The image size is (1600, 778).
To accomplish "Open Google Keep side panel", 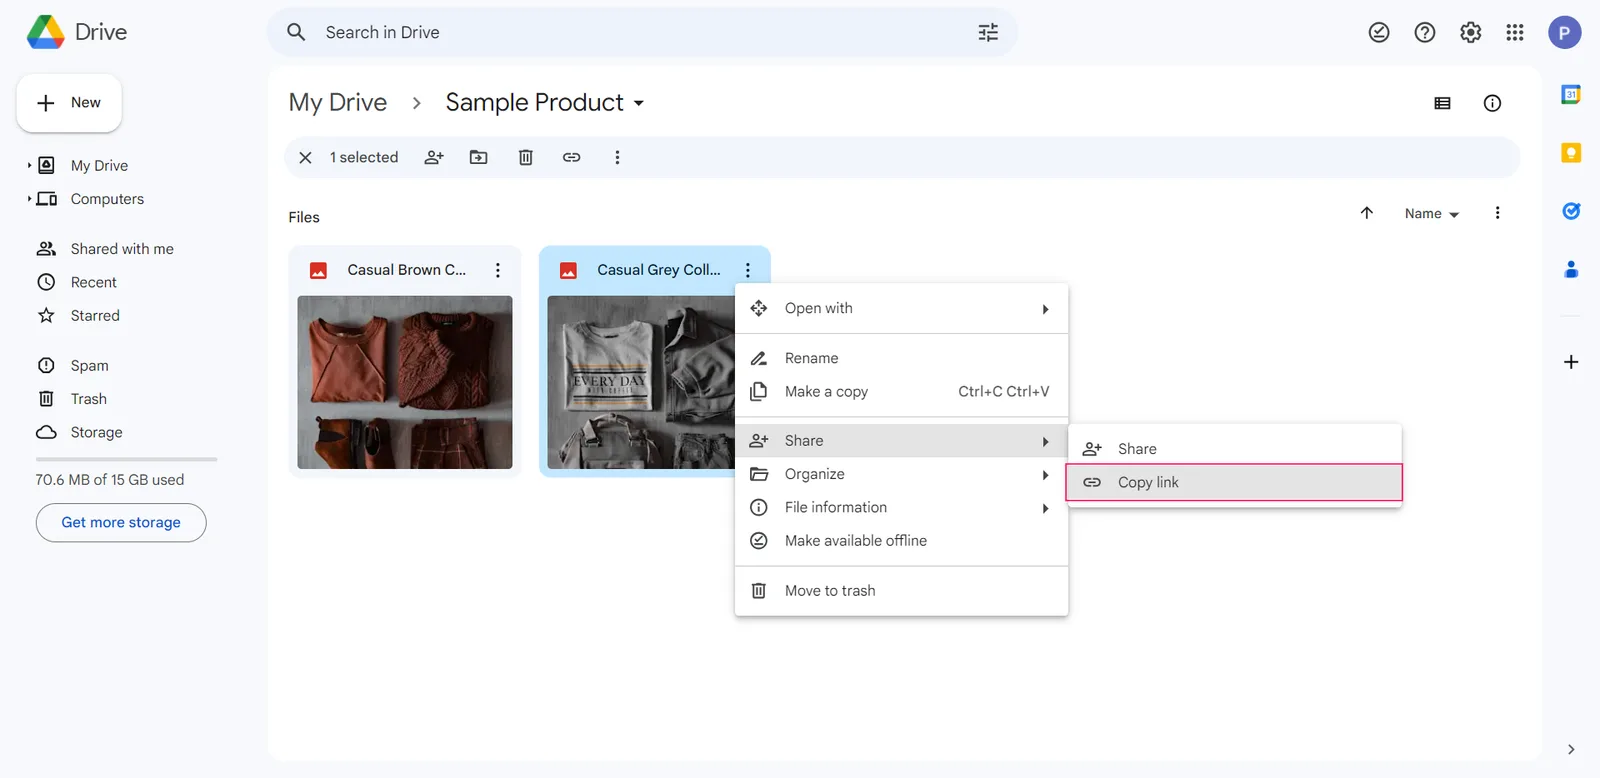I will click(1571, 153).
